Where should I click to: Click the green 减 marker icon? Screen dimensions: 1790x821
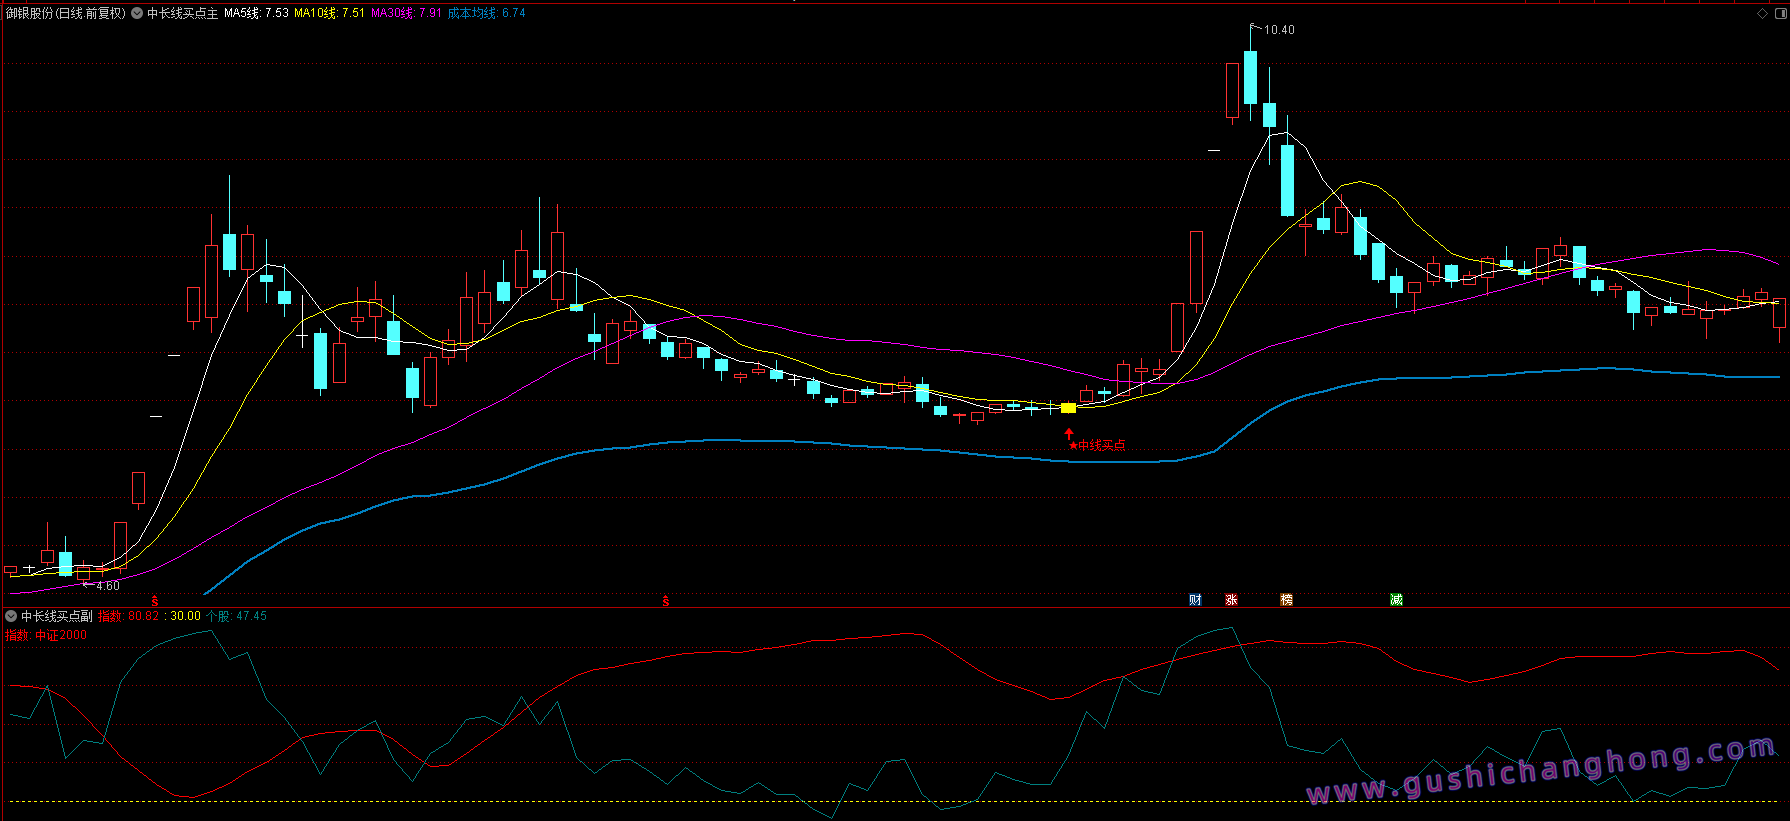(x=1396, y=599)
